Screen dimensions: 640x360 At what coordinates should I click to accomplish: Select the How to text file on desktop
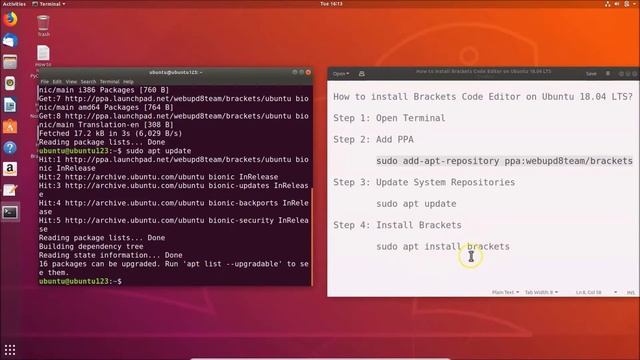click(43, 56)
